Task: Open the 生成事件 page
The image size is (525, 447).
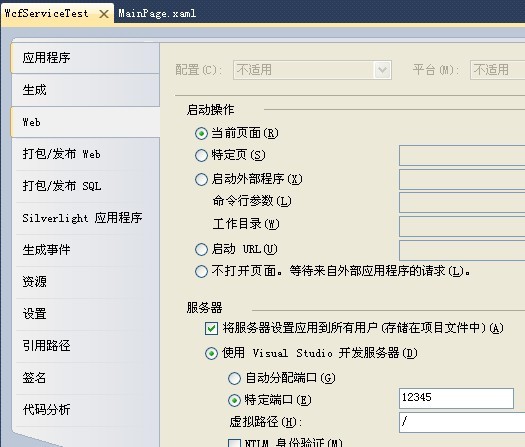Action: pos(85,250)
